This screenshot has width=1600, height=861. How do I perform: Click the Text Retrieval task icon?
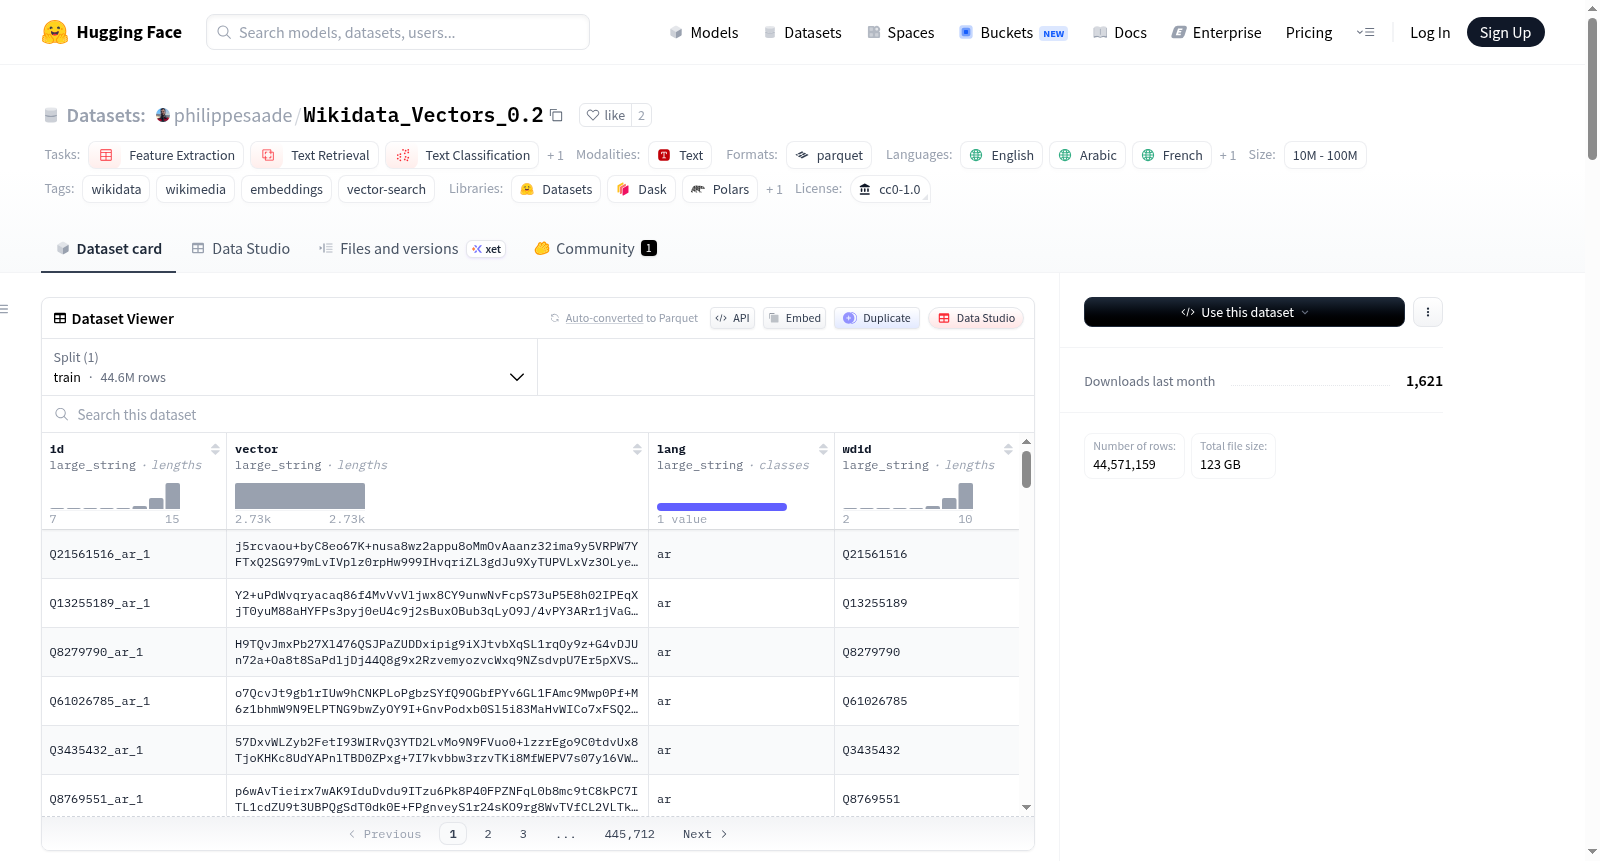pyautogui.click(x=268, y=155)
